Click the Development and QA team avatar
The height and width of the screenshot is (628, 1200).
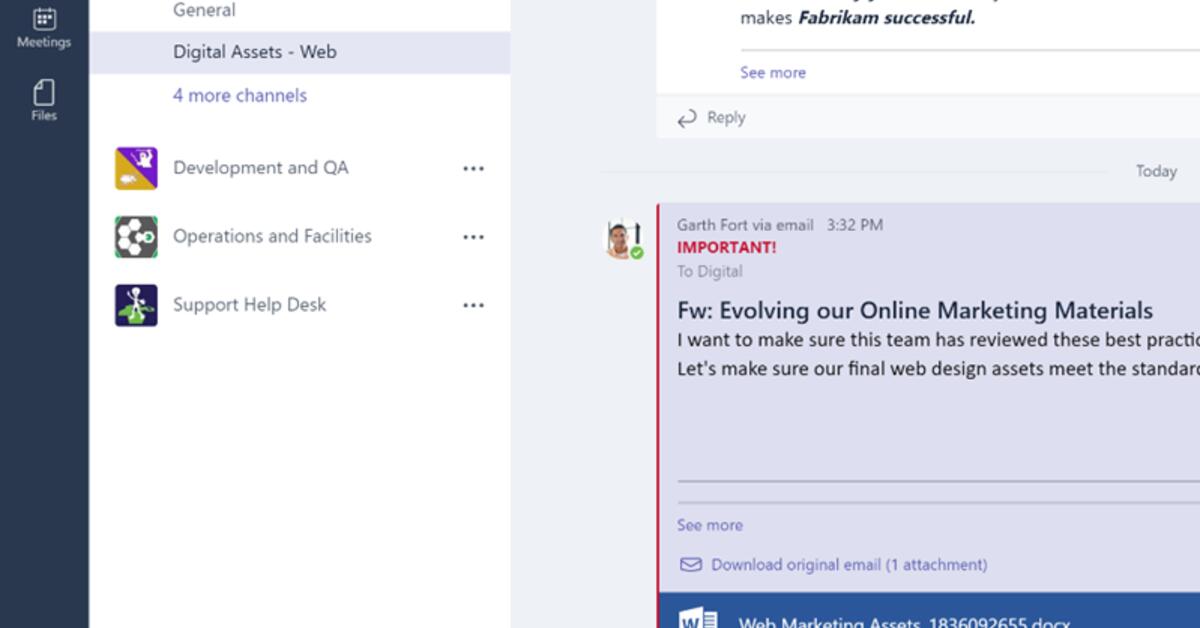click(x=136, y=168)
